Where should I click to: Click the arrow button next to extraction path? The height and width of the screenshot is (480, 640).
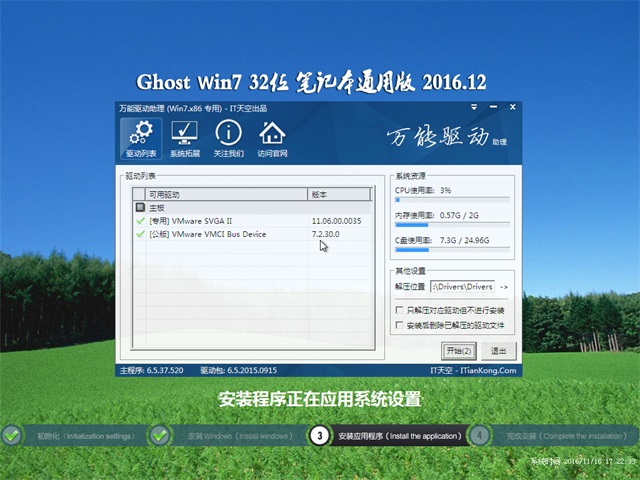click(x=504, y=288)
